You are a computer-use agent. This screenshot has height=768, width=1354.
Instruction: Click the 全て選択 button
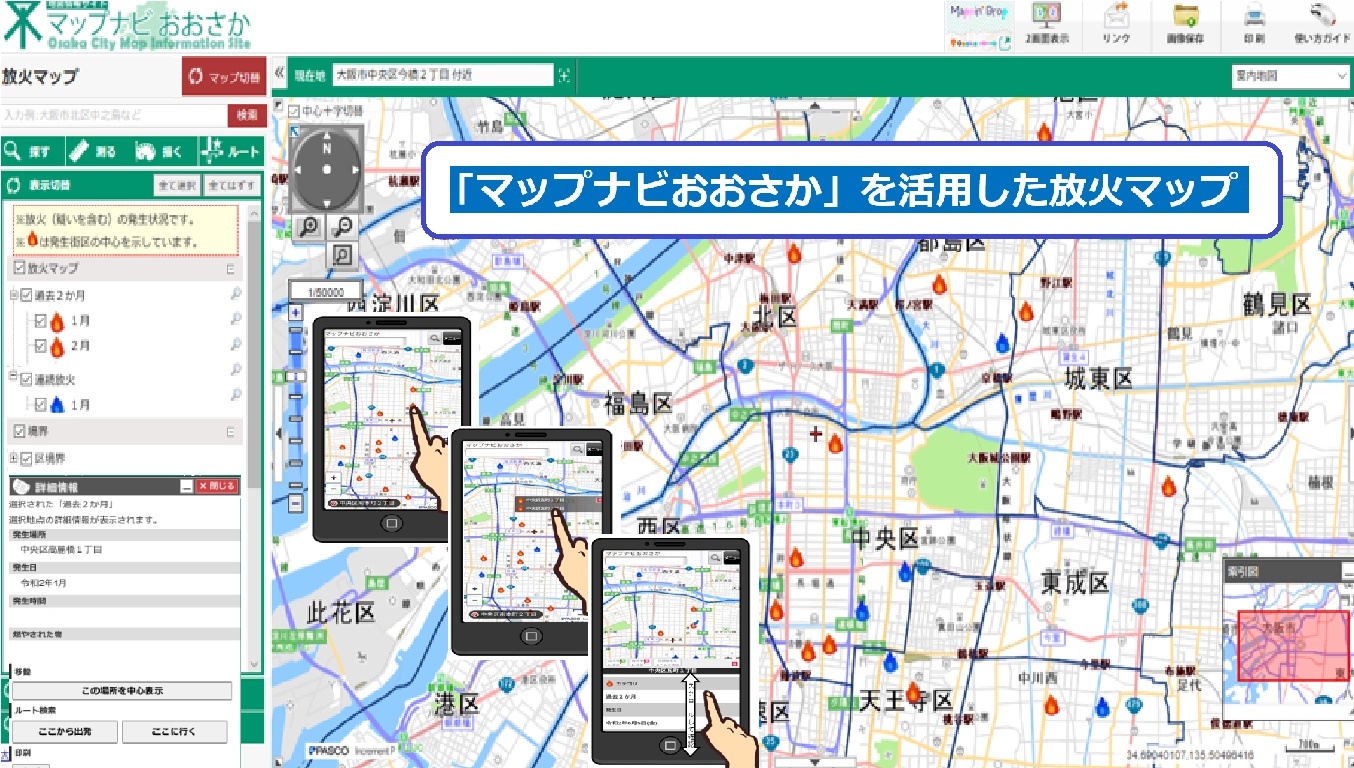(x=176, y=185)
